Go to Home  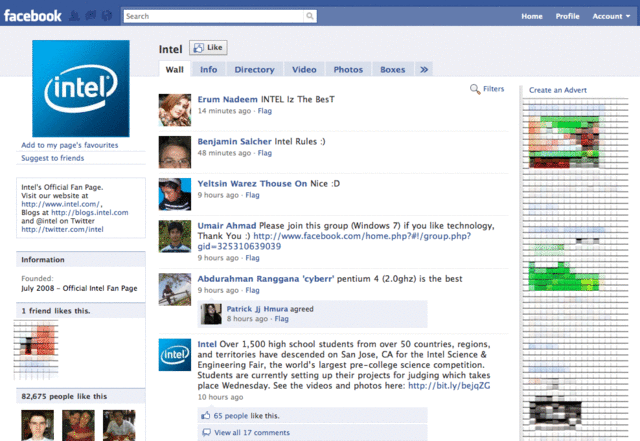(x=532, y=16)
